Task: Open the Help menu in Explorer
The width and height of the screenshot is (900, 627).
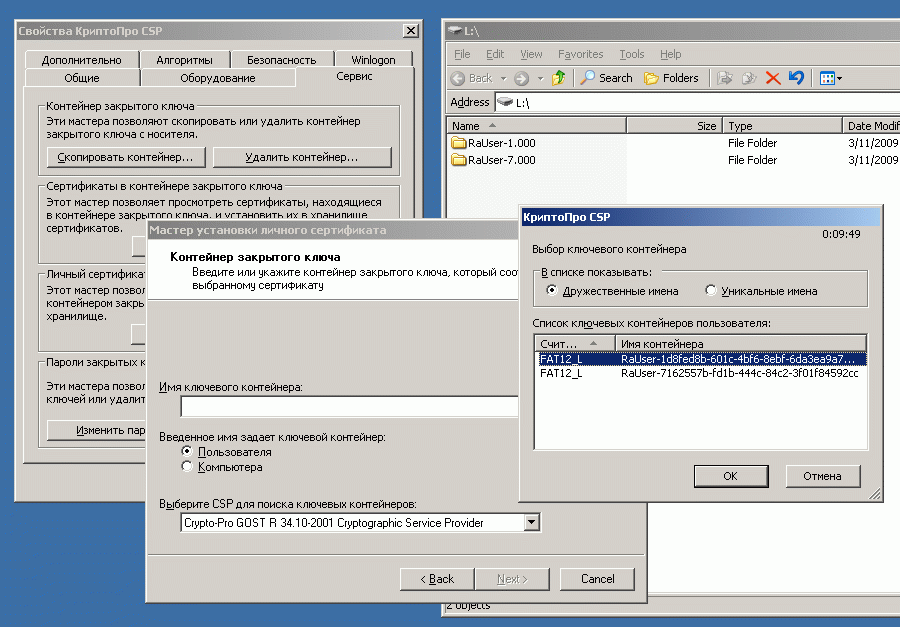Action: point(670,54)
